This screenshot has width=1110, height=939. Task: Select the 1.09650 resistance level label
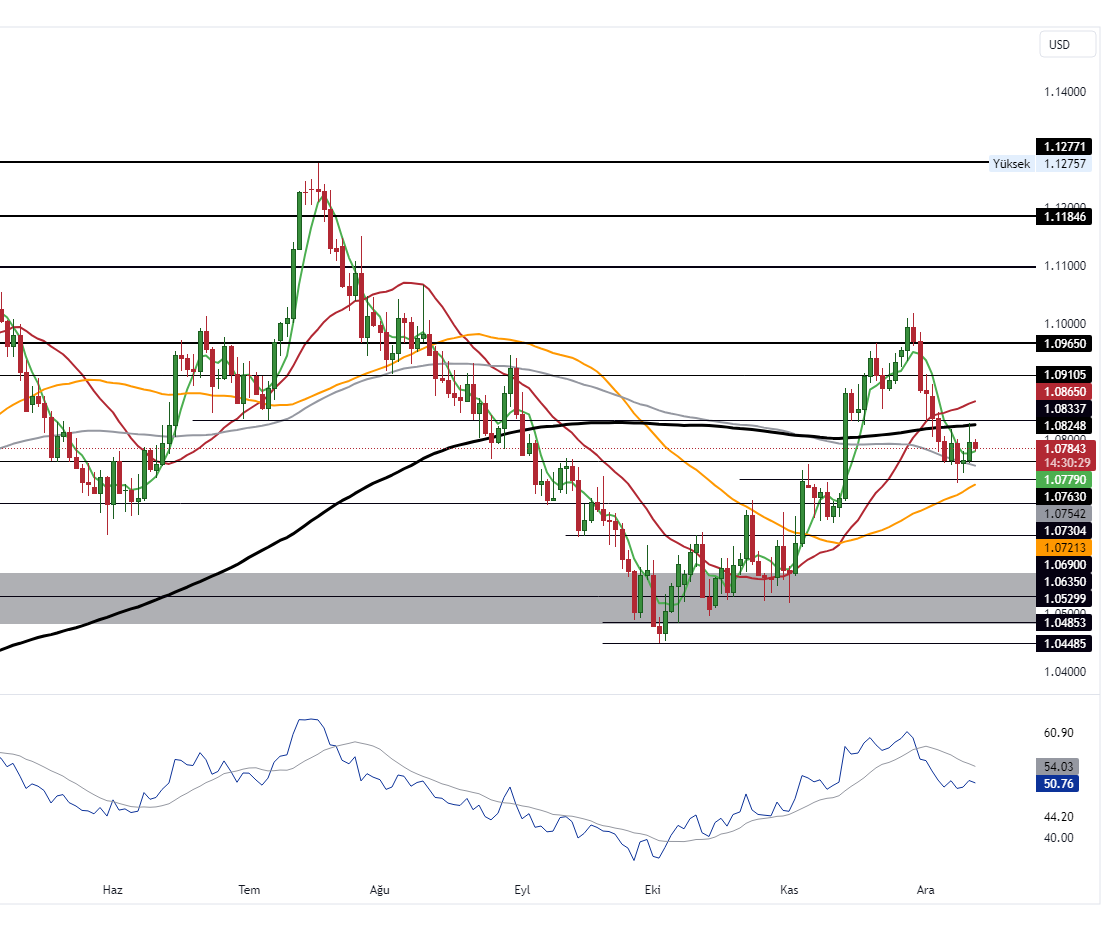coord(1066,343)
